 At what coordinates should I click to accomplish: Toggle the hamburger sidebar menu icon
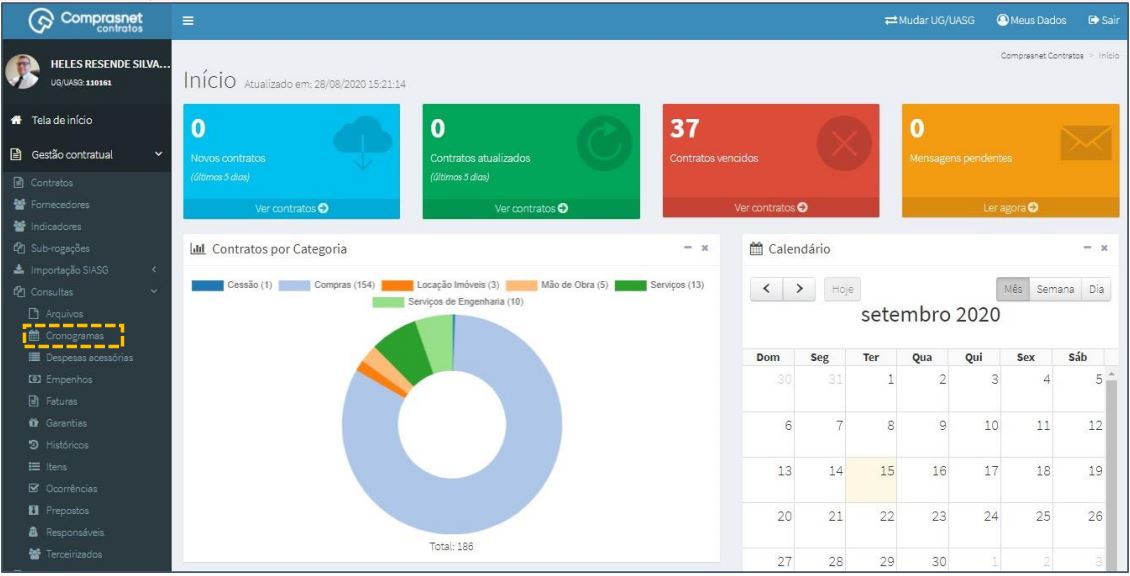click(188, 21)
